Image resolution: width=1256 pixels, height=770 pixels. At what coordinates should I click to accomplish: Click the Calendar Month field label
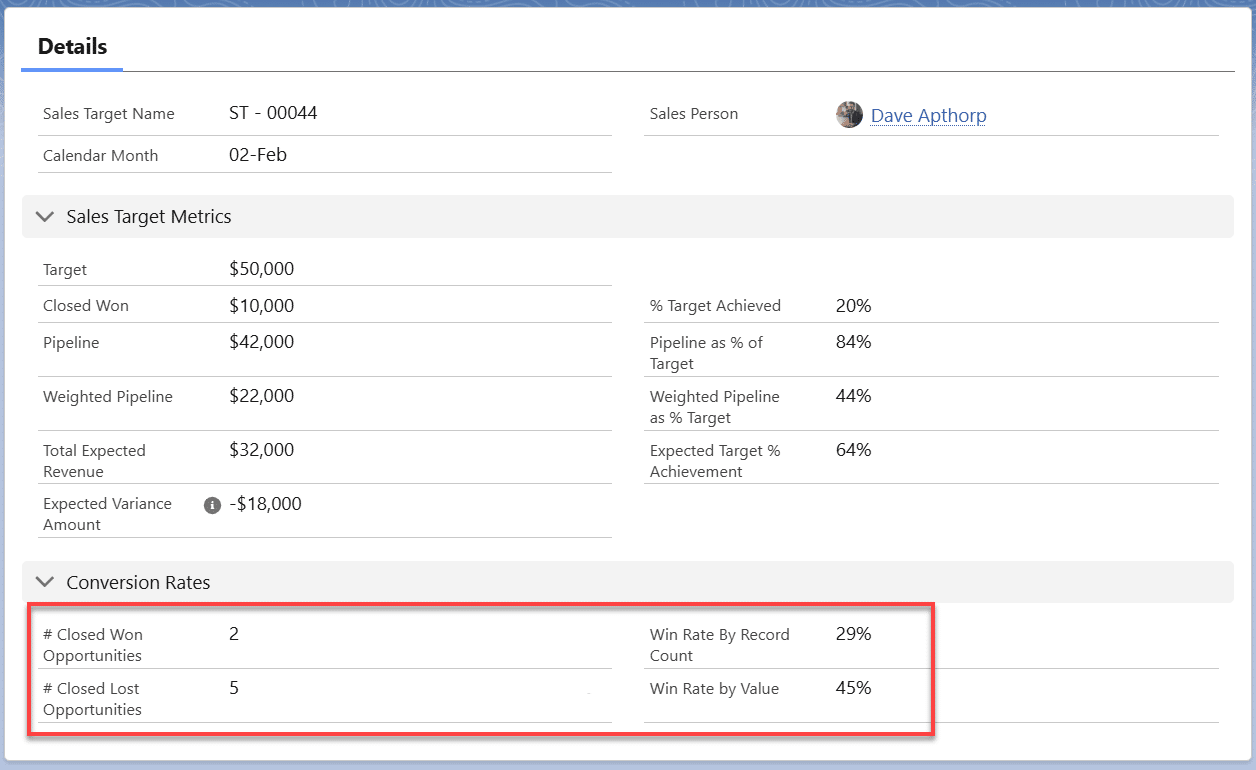coord(100,156)
